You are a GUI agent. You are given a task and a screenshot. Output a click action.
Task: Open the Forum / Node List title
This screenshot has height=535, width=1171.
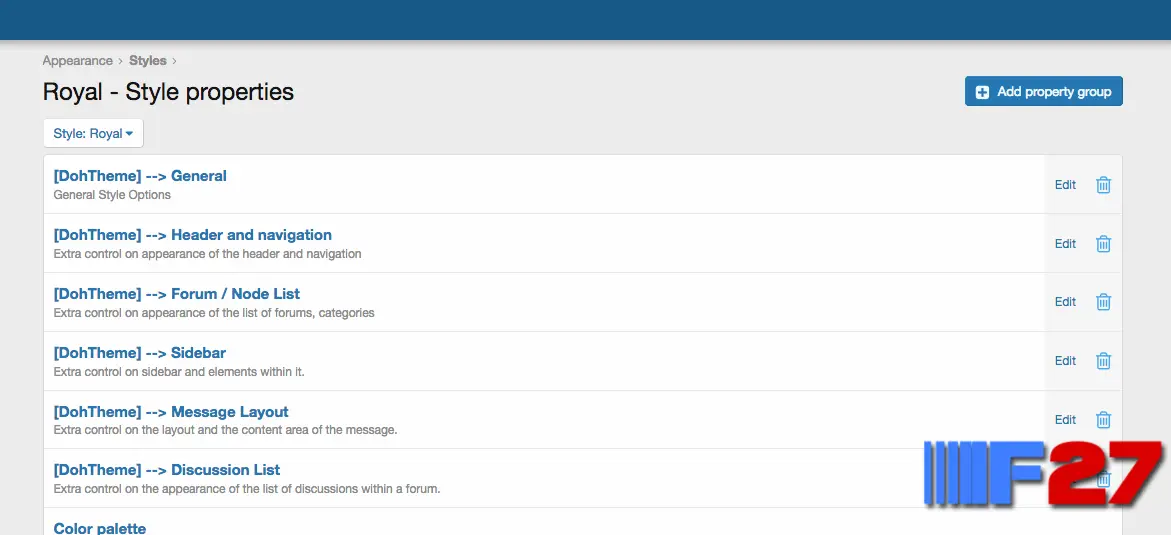(176, 294)
